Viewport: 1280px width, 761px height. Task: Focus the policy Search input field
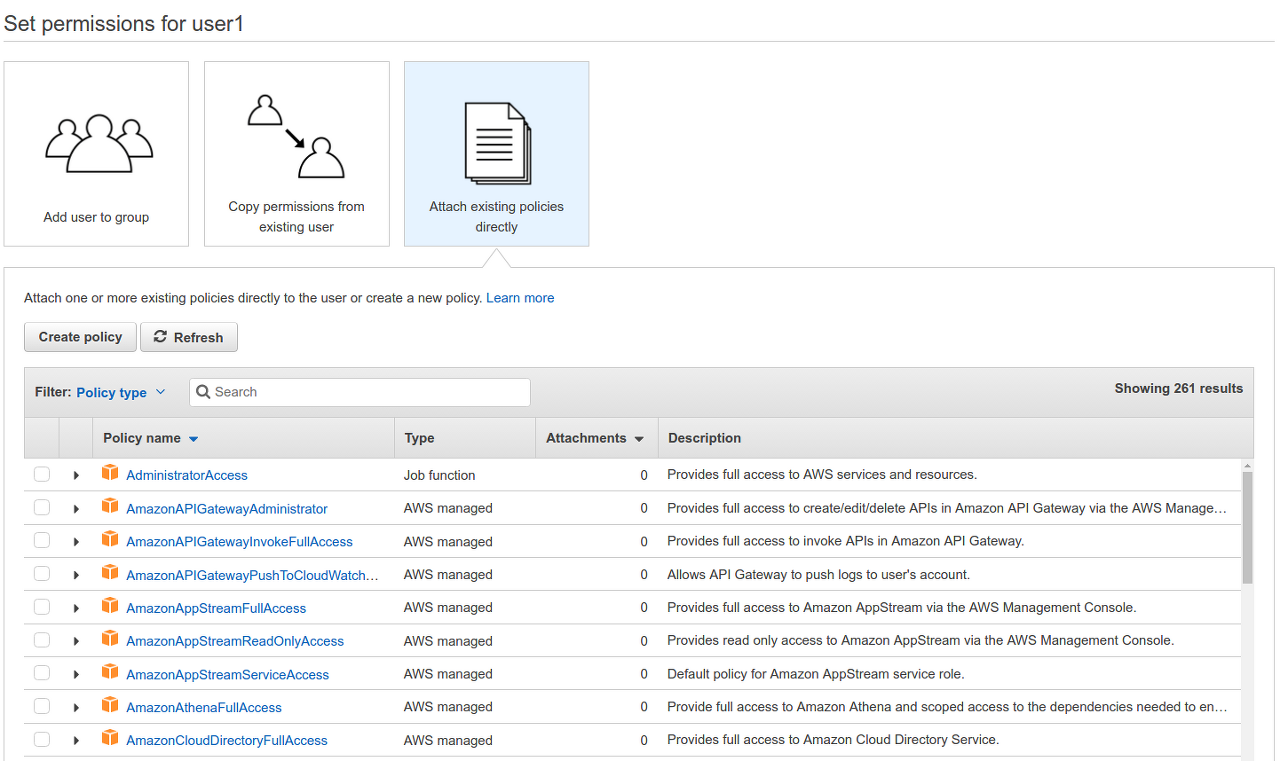pyautogui.click(x=360, y=392)
